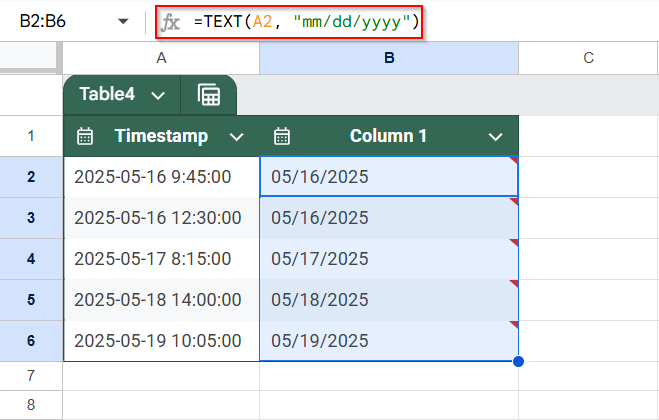Click the calendar icon in the Timestamp header
The image size is (659, 420).
(x=85, y=136)
